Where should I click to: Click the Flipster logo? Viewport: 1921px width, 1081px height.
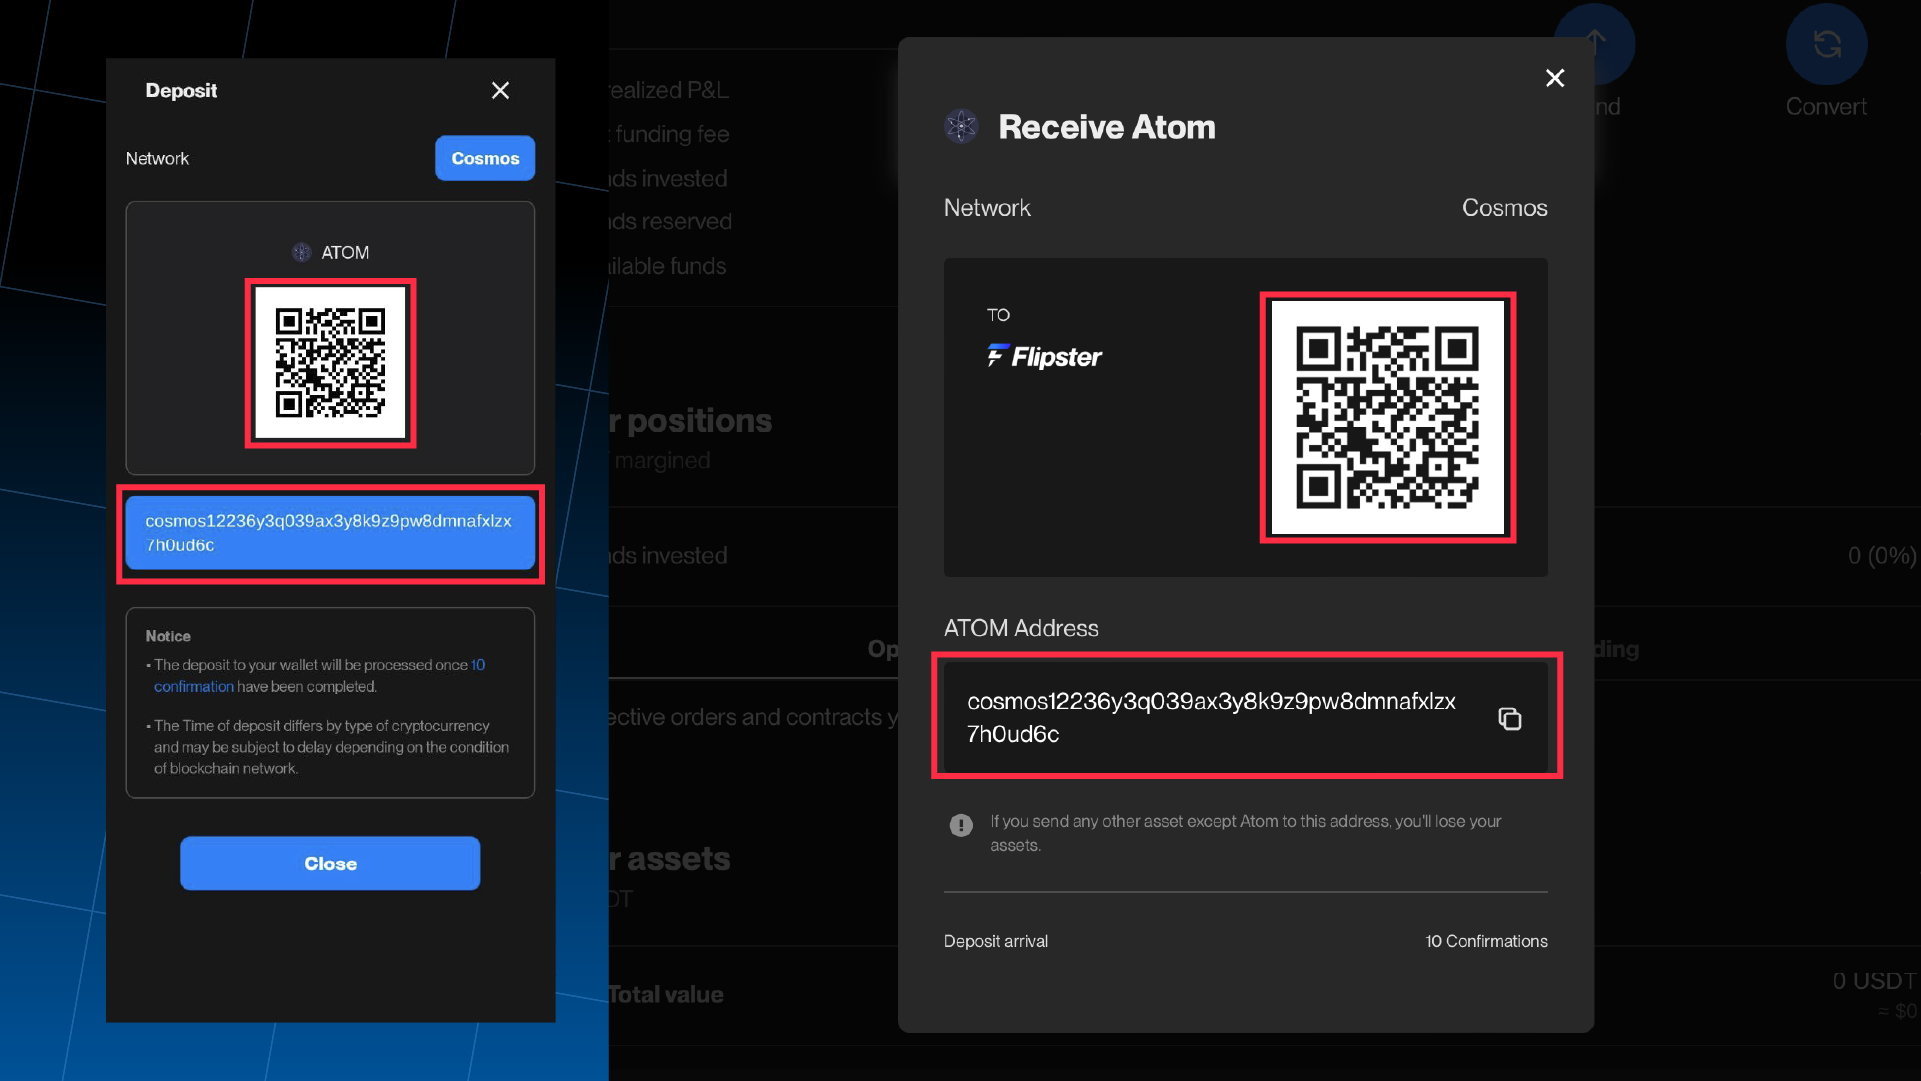click(1044, 356)
